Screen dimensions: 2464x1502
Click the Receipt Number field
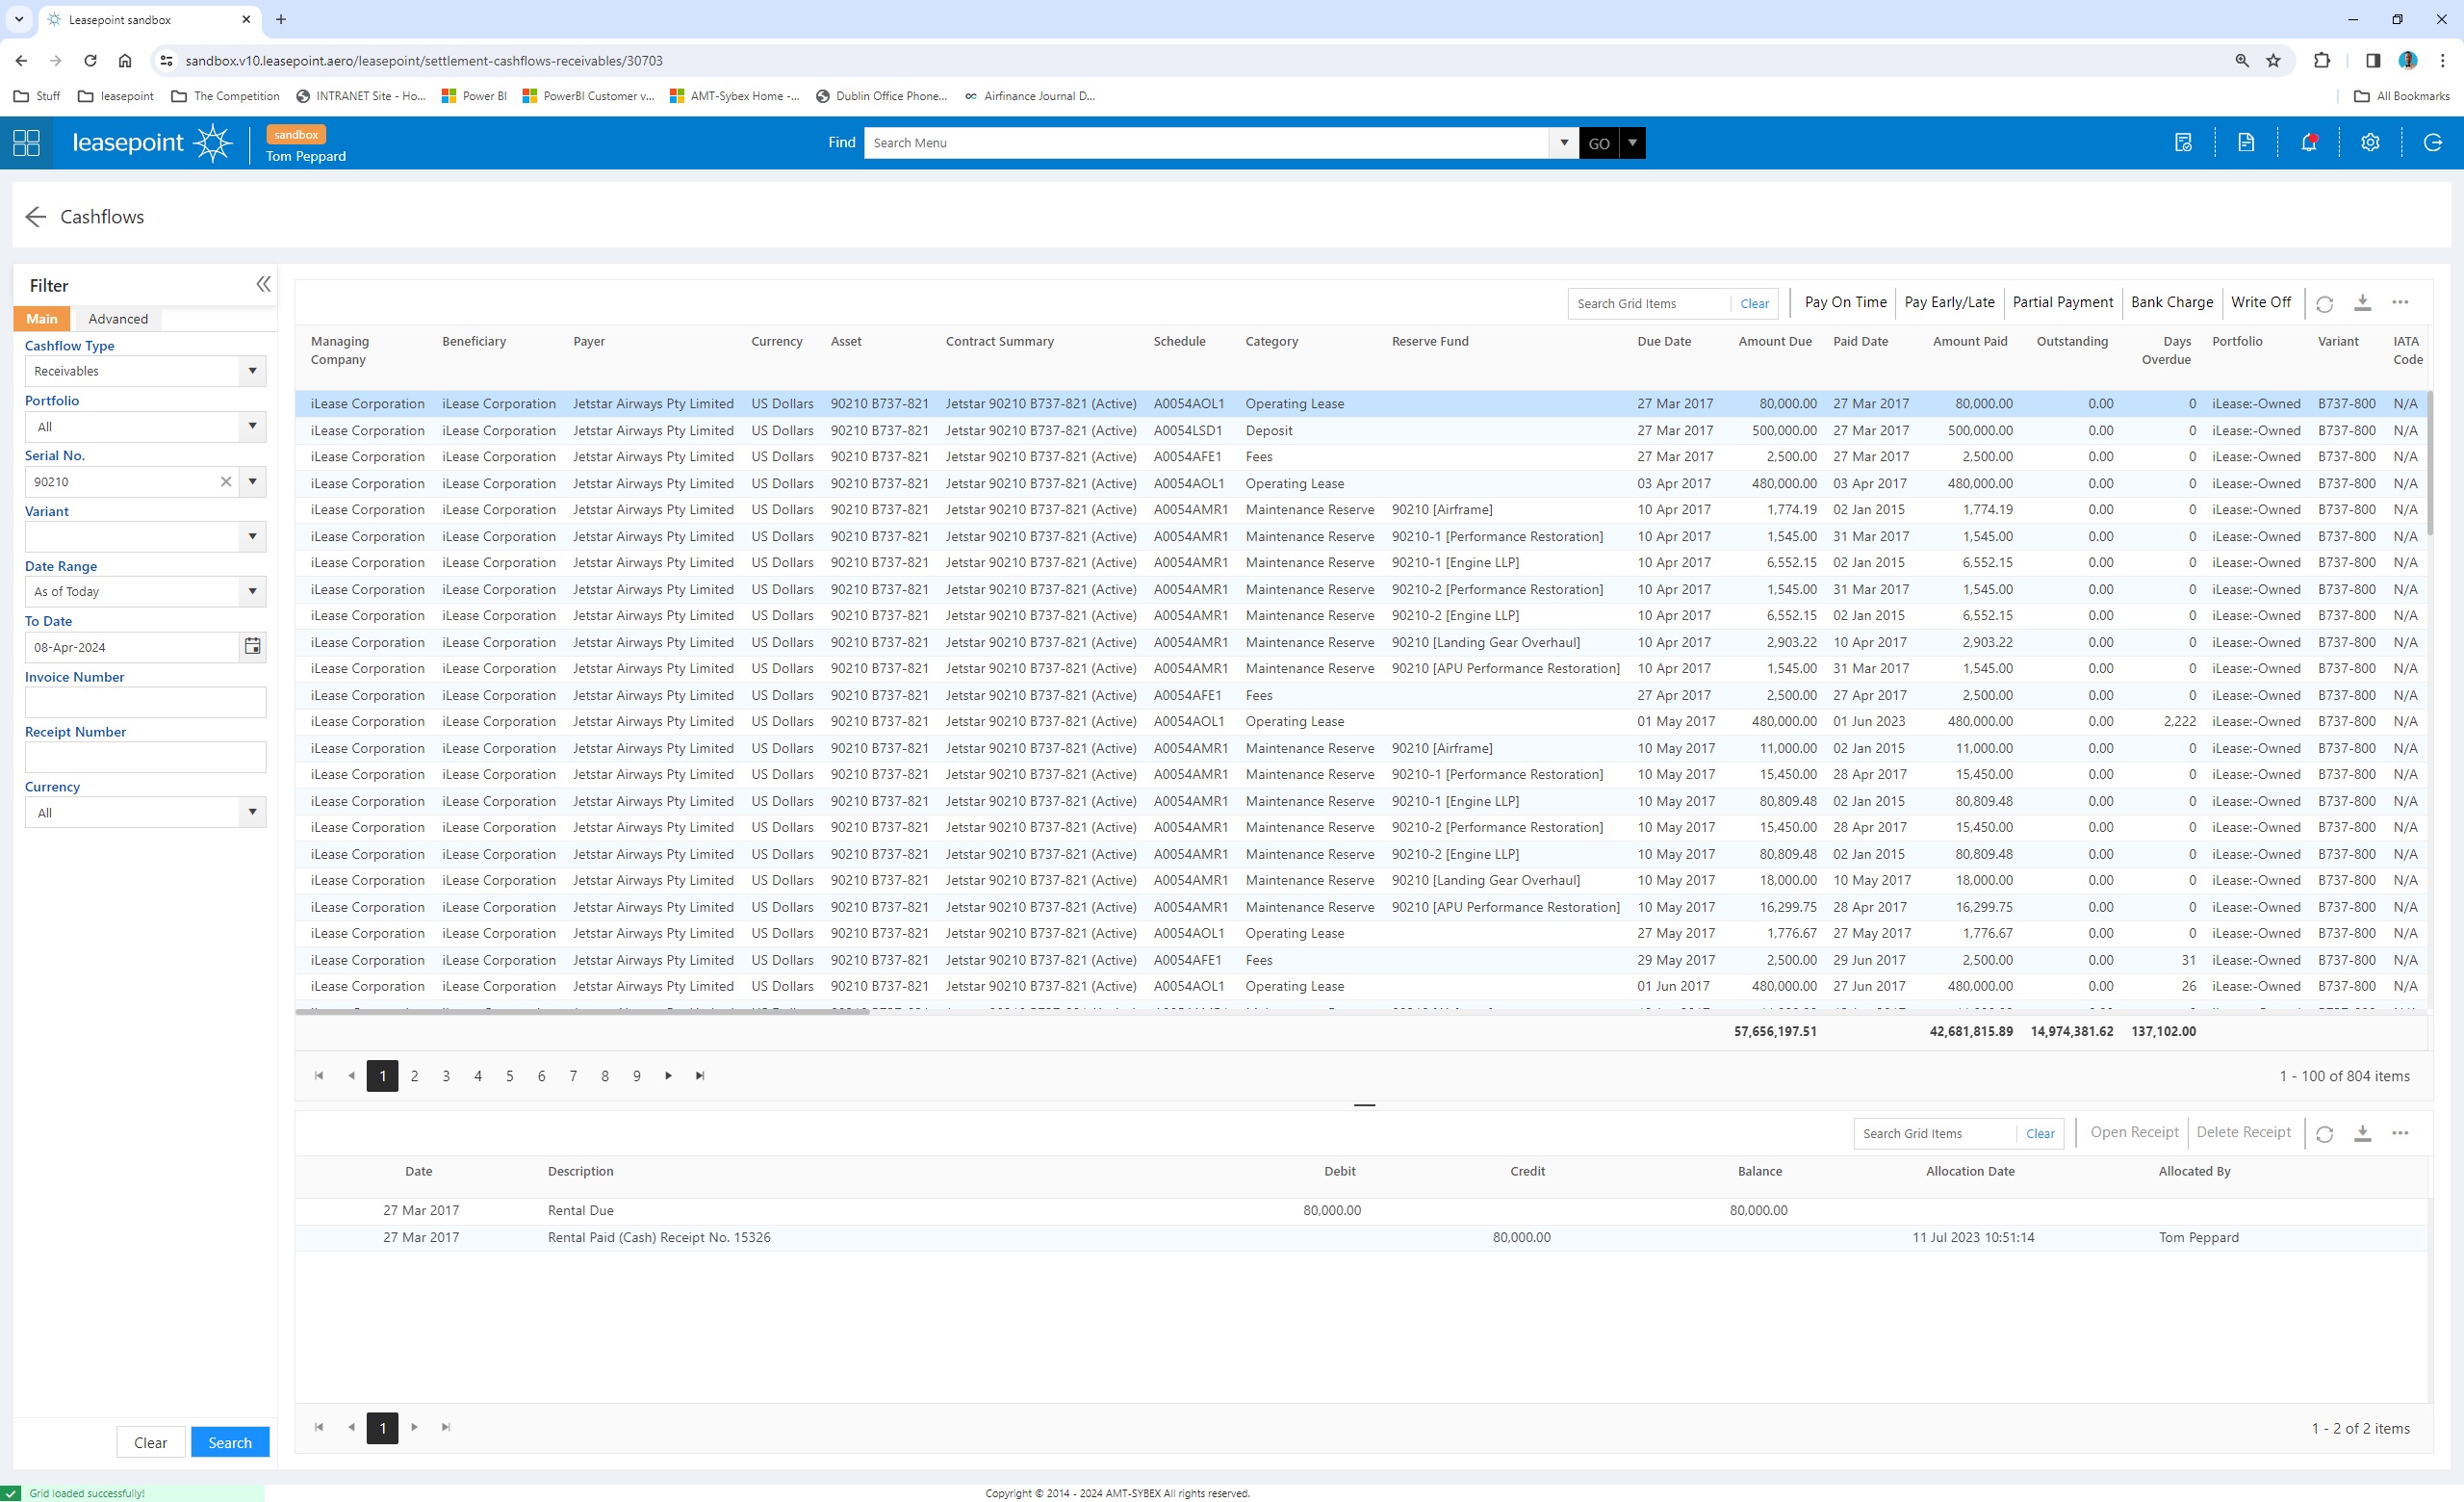pyautogui.click(x=146, y=757)
